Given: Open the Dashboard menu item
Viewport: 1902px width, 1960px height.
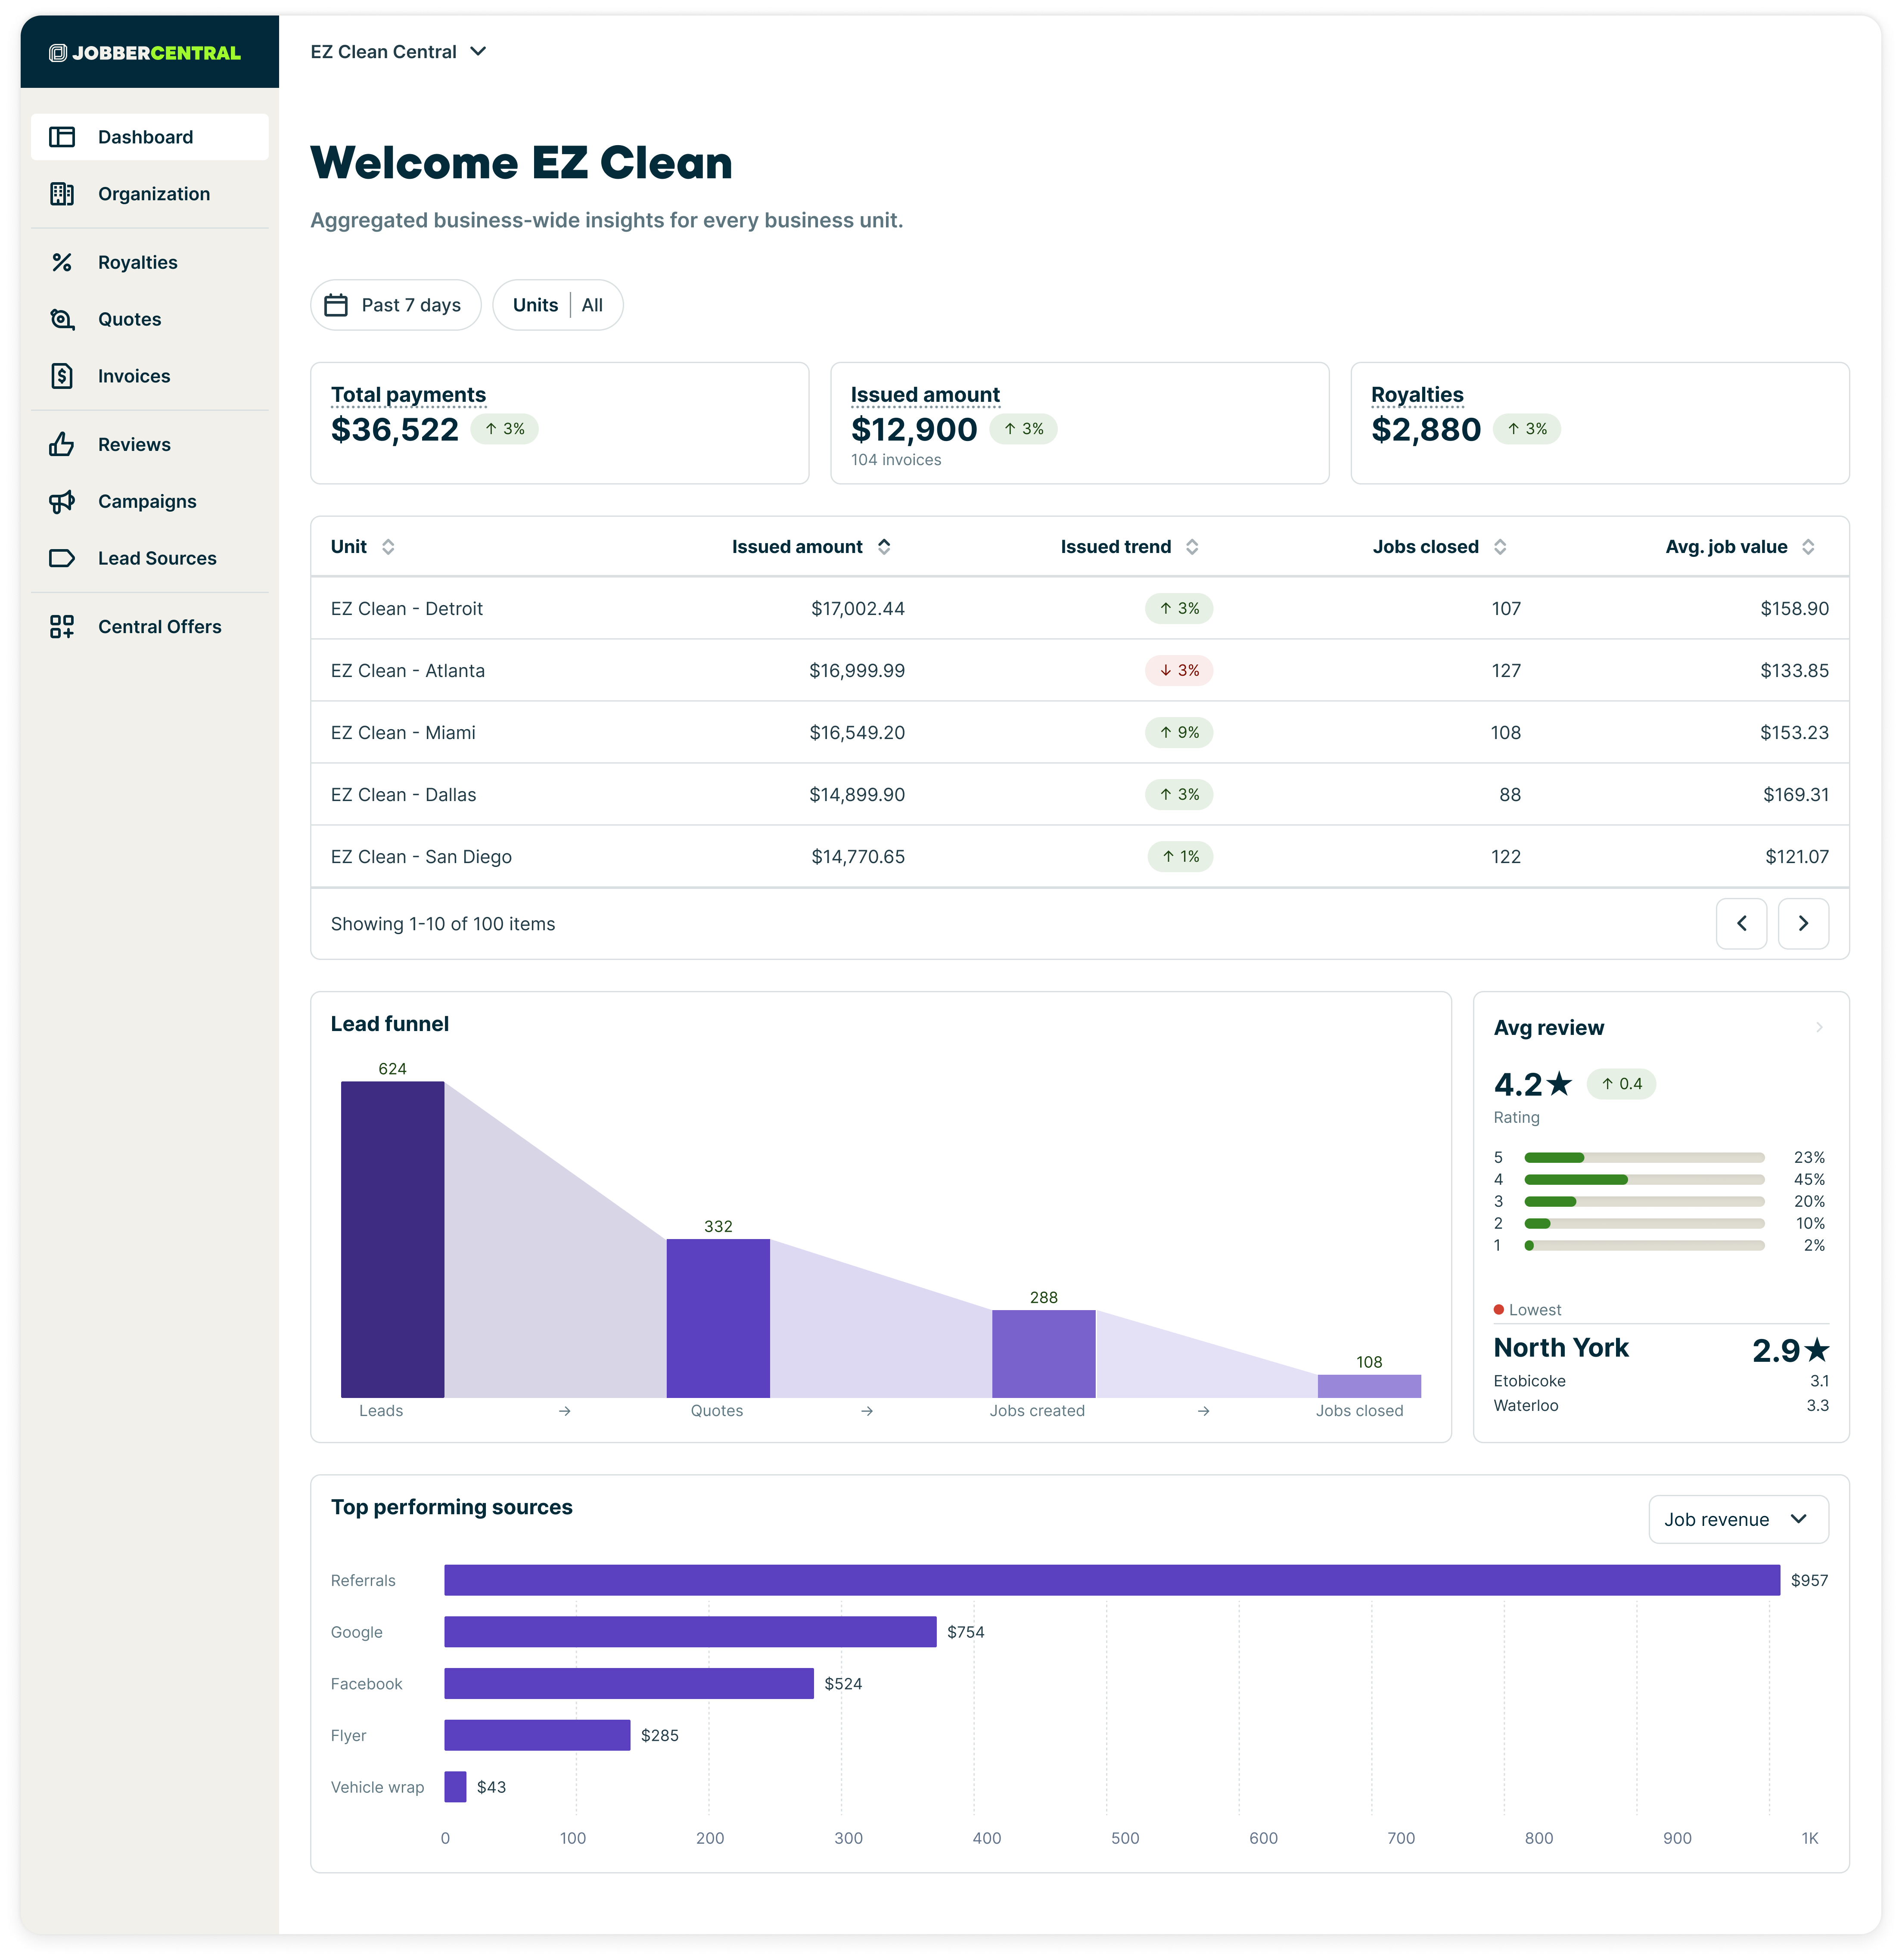Looking at the screenshot, I should point(150,137).
